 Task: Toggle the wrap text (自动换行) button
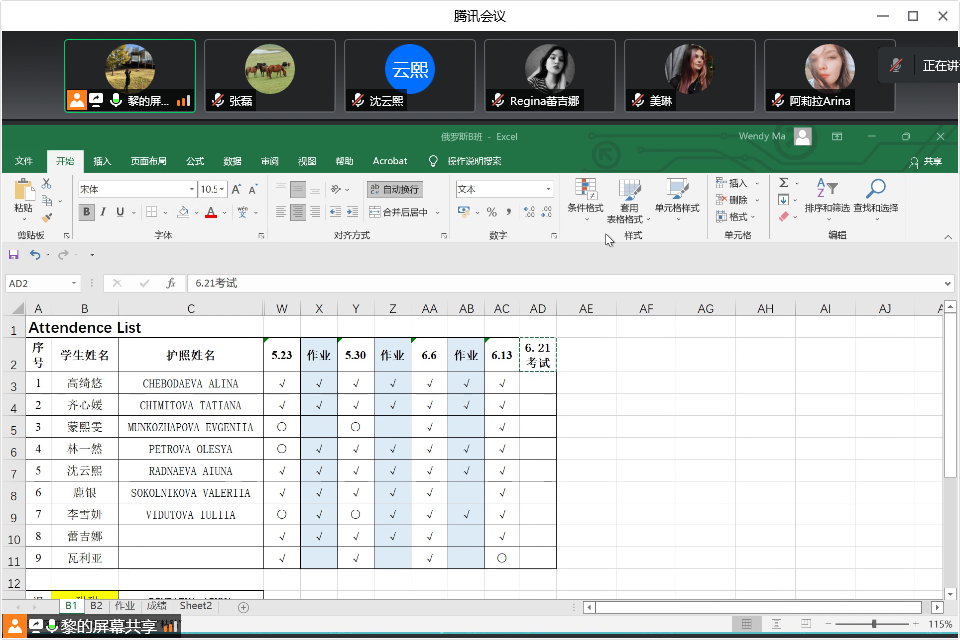(394, 189)
